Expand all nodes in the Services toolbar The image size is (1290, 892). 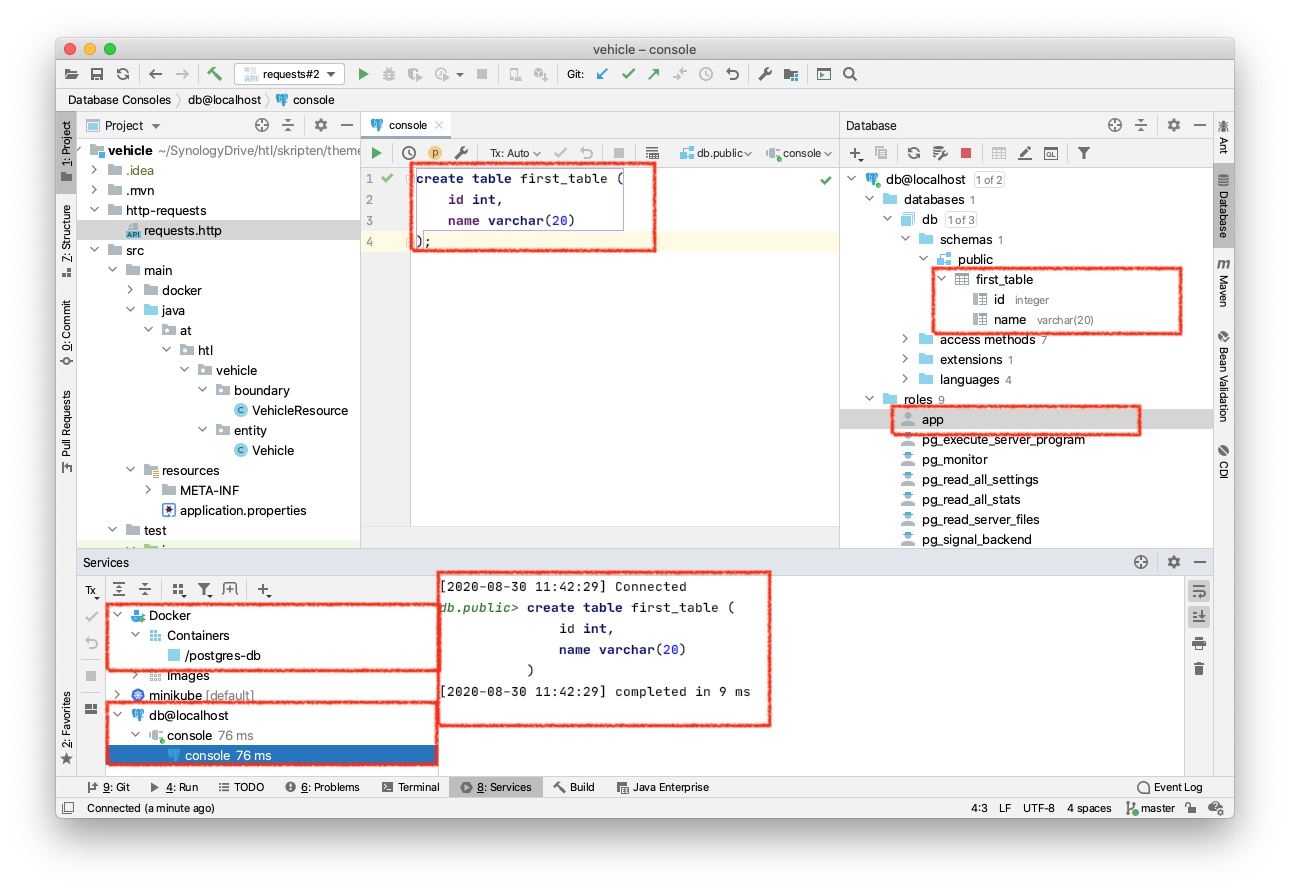click(x=119, y=590)
